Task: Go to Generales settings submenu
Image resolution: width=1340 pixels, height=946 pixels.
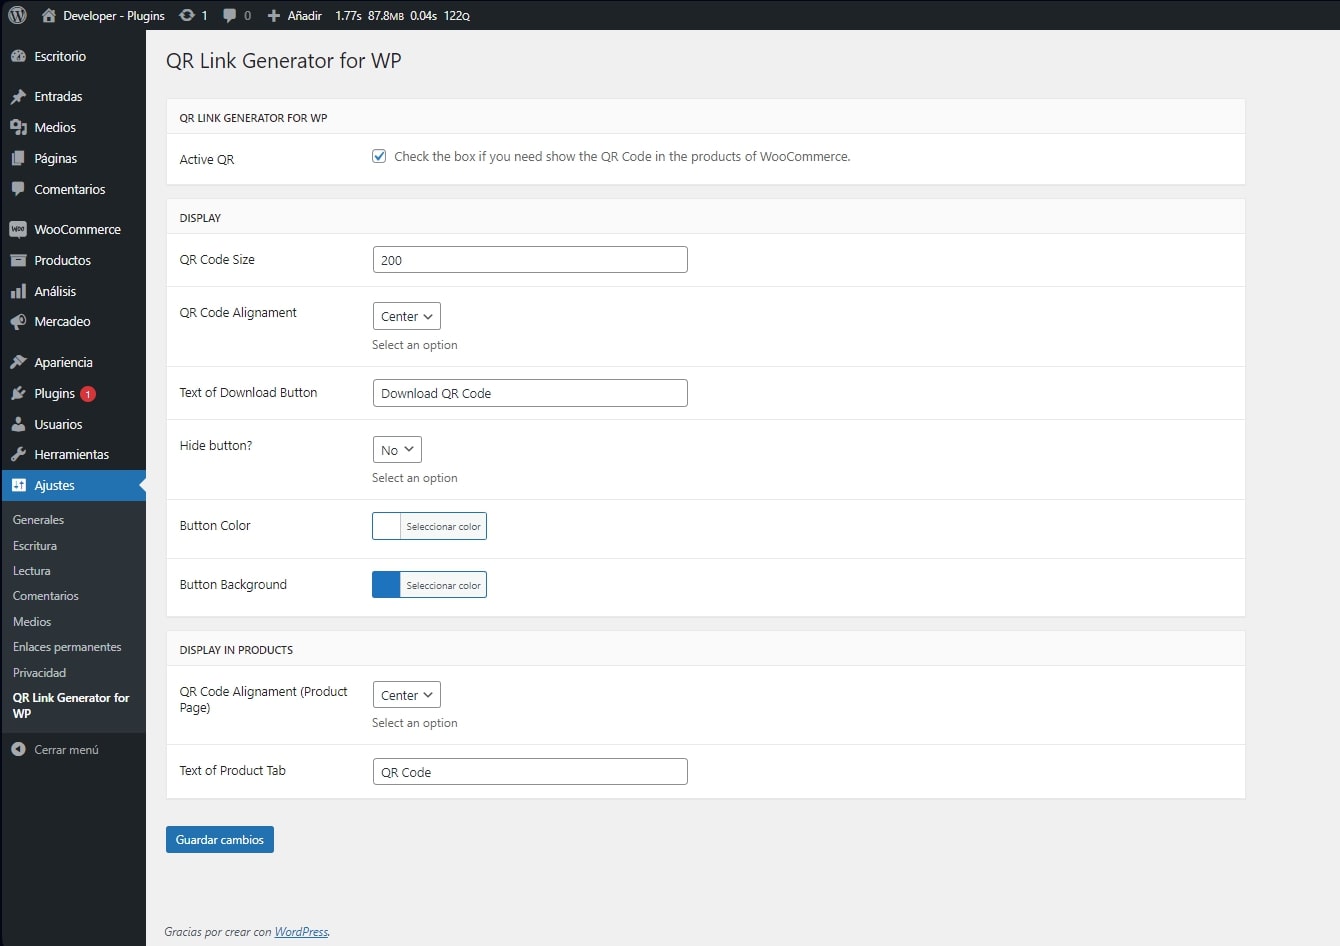Action: point(38,520)
